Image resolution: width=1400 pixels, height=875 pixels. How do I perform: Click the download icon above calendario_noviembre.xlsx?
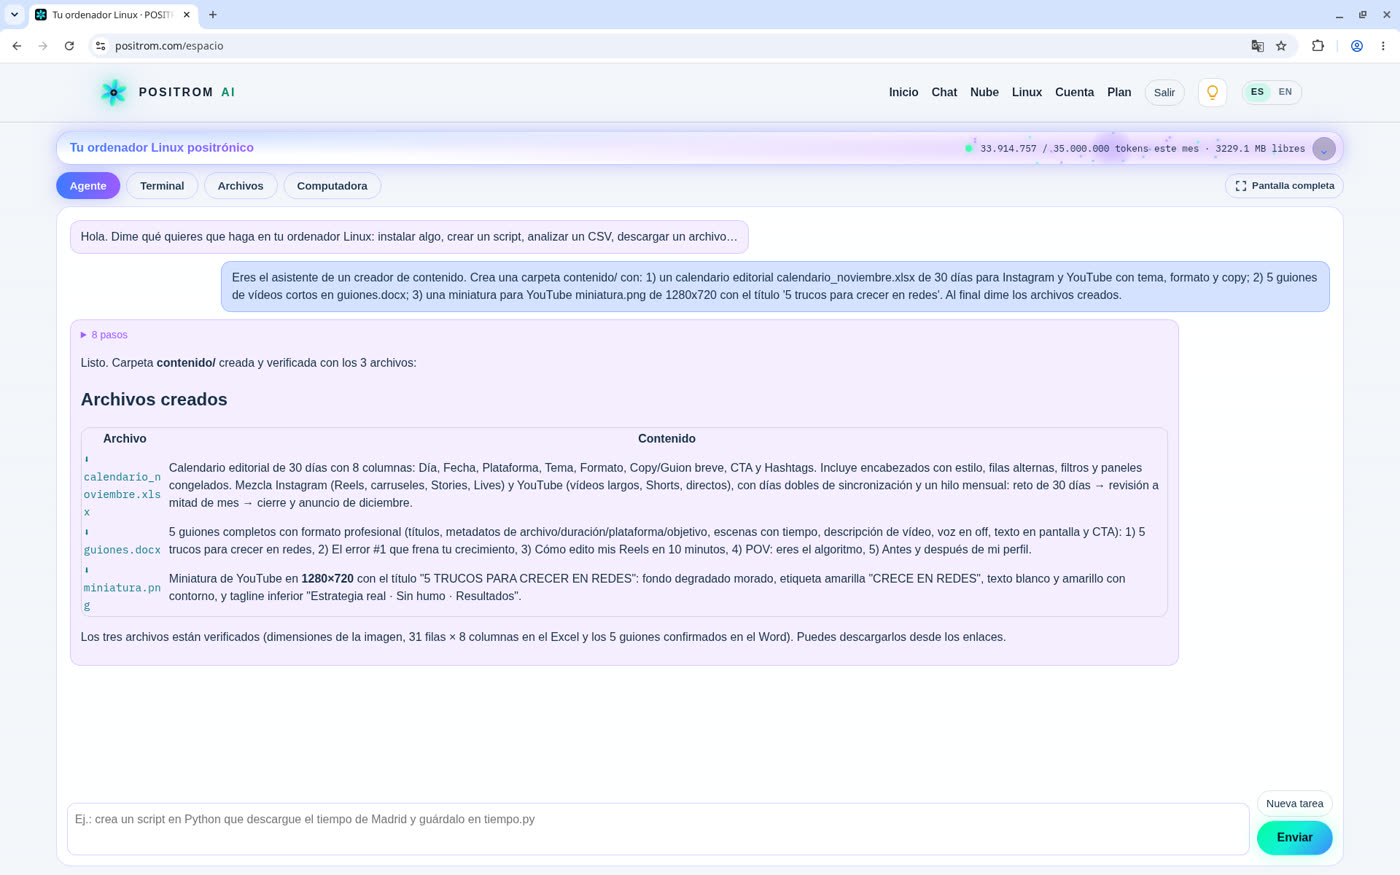(87, 460)
